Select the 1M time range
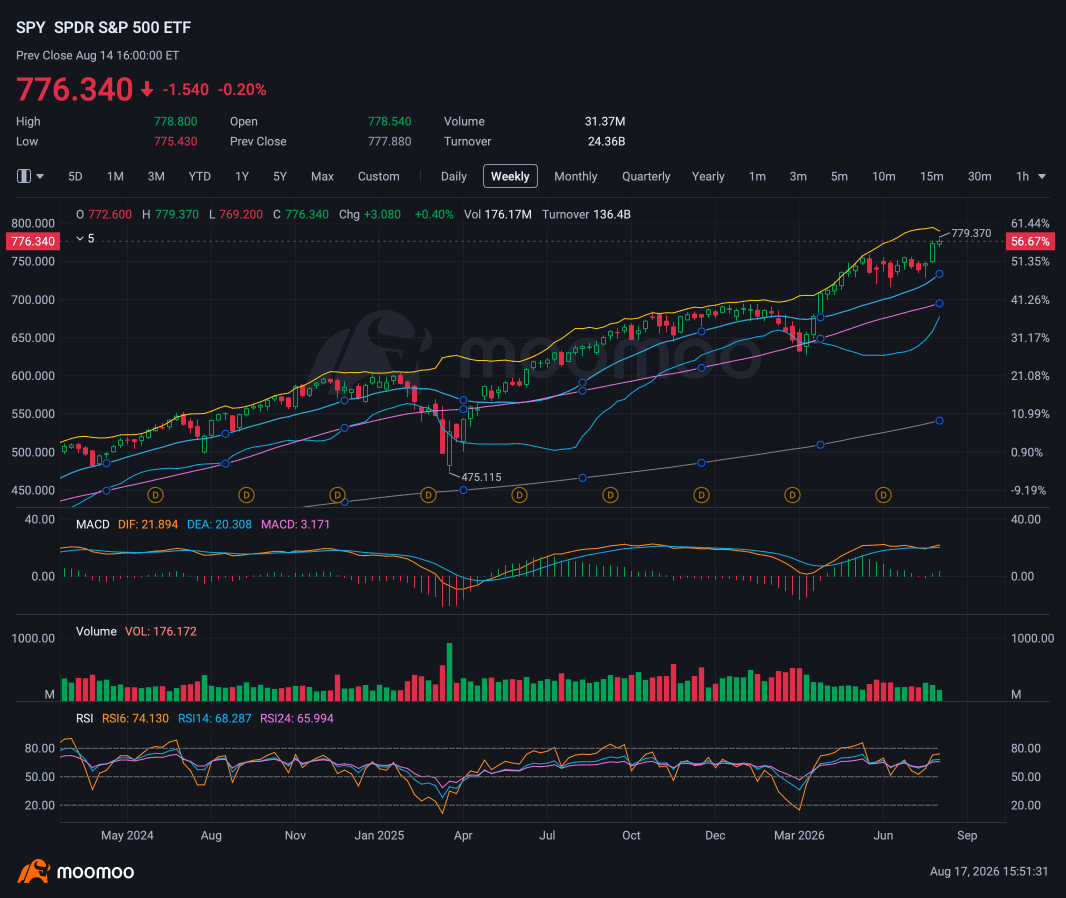Screen dimensions: 1066x898 pos(115,176)
